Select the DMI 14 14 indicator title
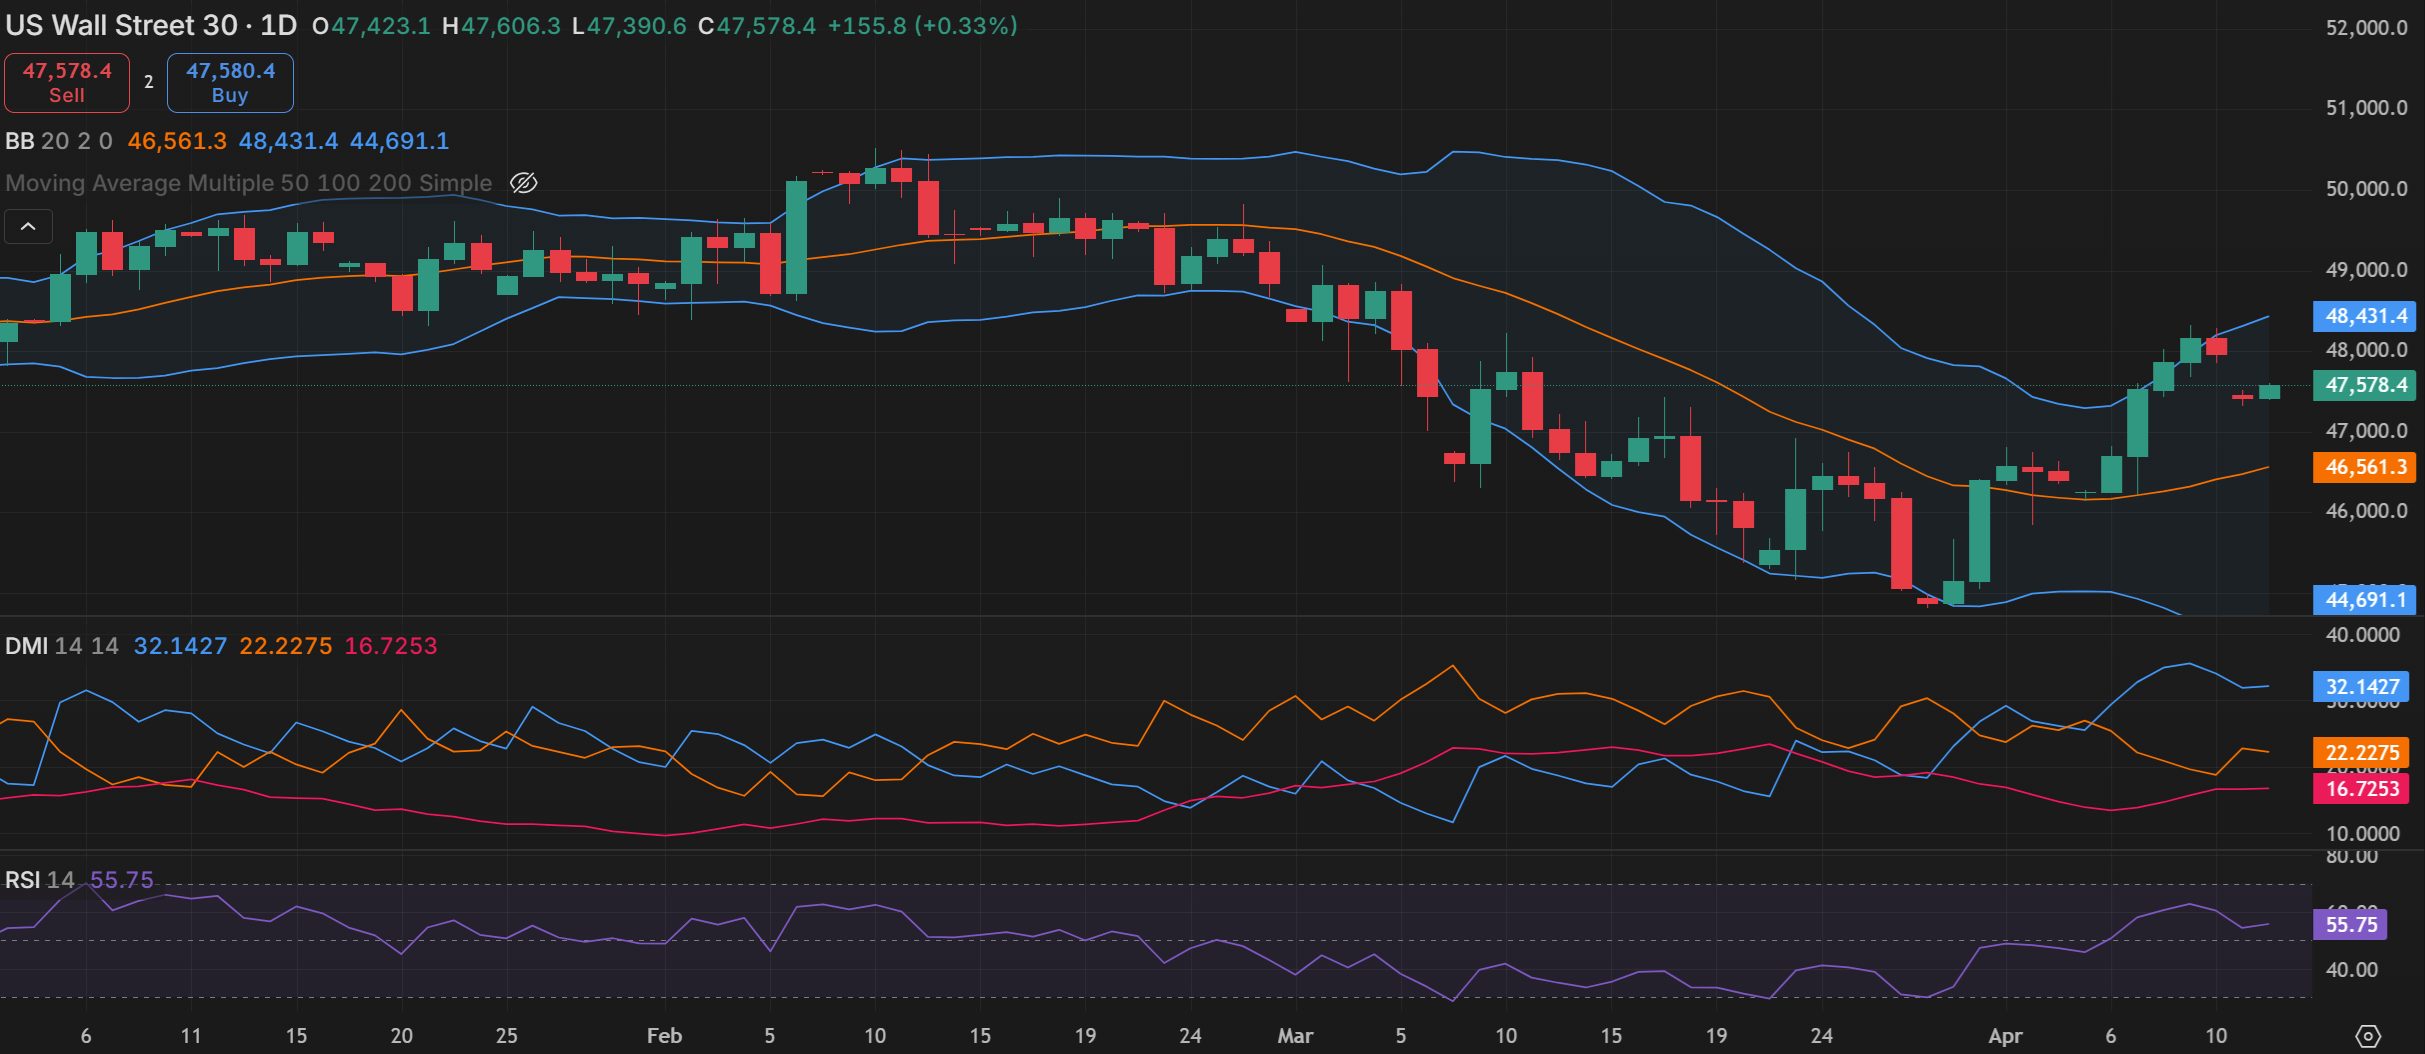 click(61, 646)
